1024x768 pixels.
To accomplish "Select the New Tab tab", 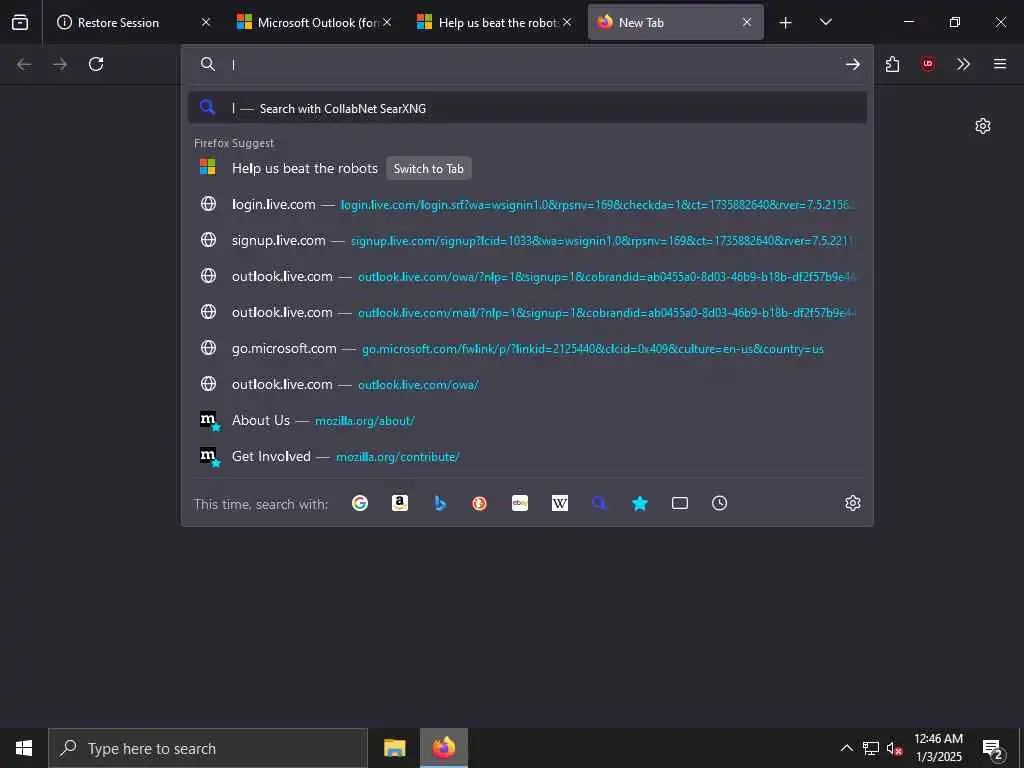I will 675,22.
